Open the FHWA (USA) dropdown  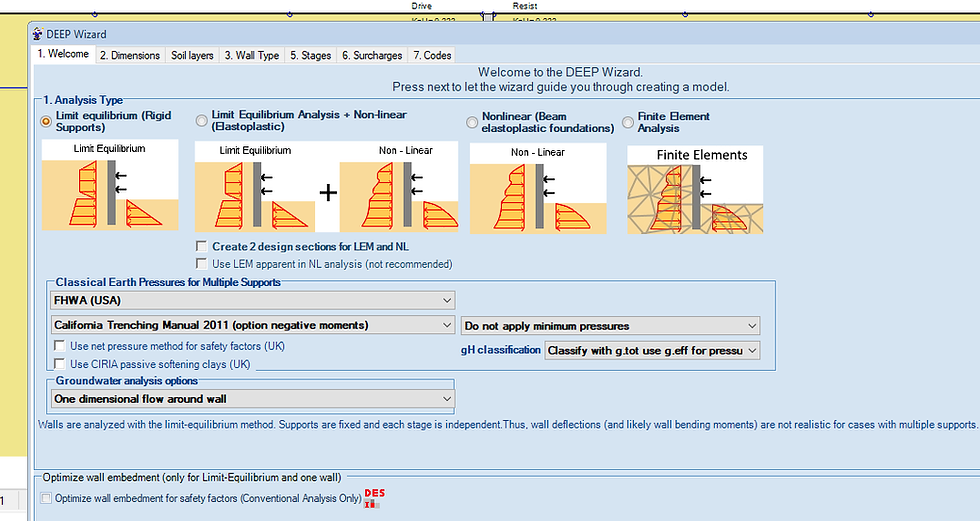(x=252, y=300)
